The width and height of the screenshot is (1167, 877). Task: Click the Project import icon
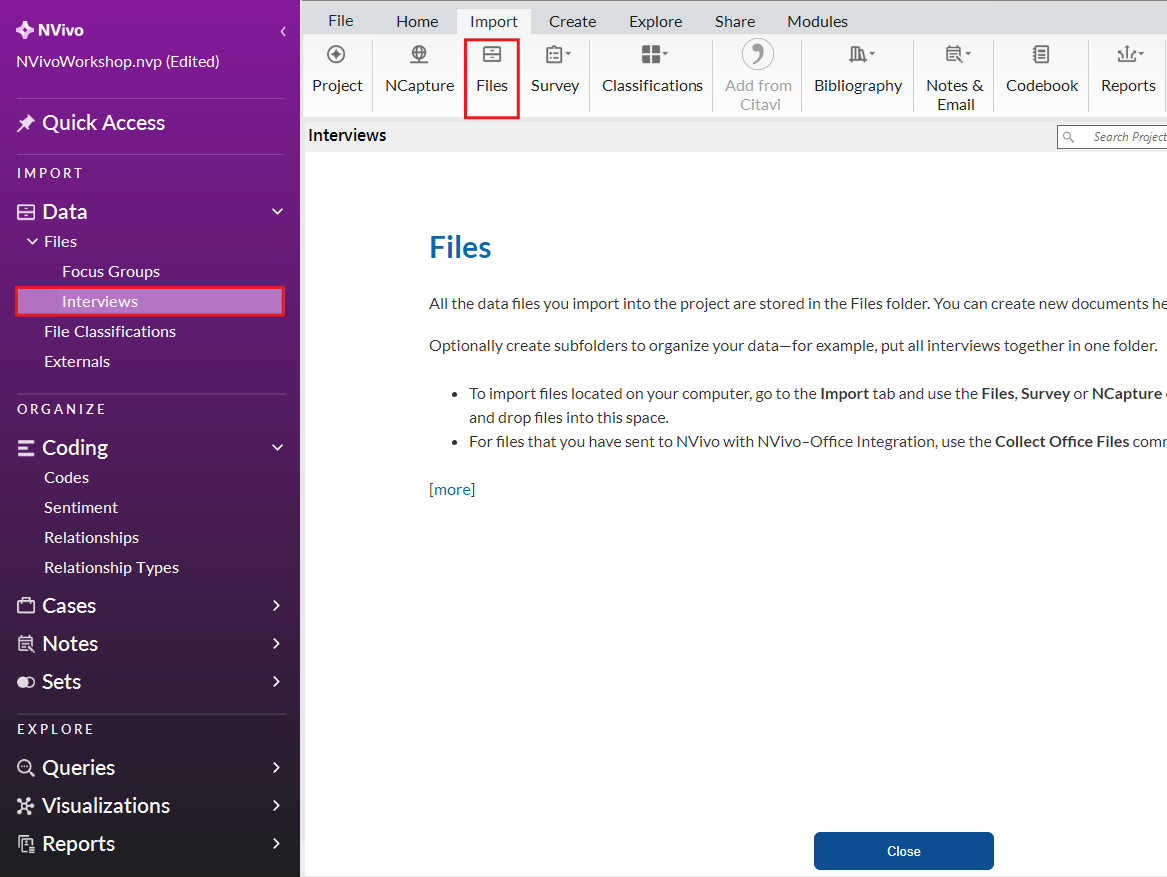coord(336,54)
